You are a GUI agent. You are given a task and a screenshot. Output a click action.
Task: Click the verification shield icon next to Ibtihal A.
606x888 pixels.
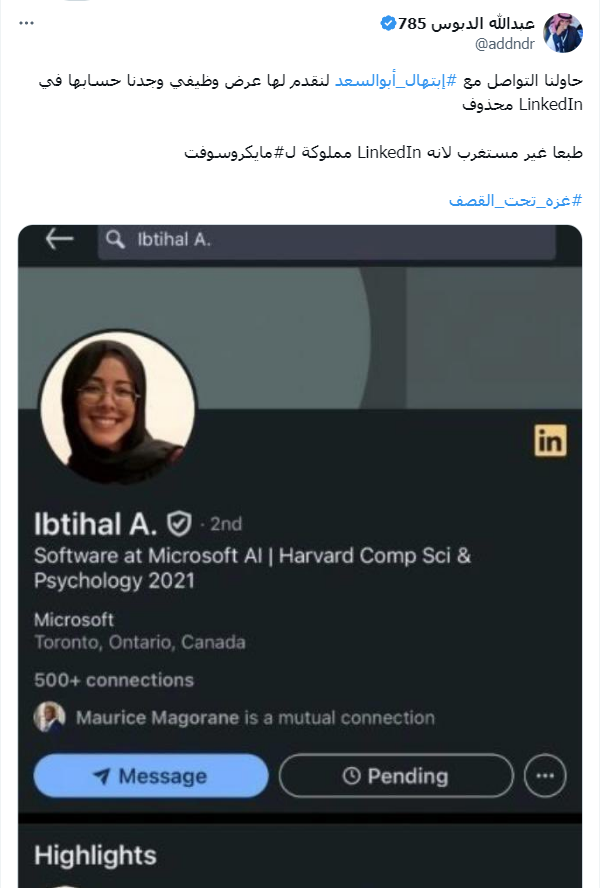pyautogui.click(x=179, y=524)
